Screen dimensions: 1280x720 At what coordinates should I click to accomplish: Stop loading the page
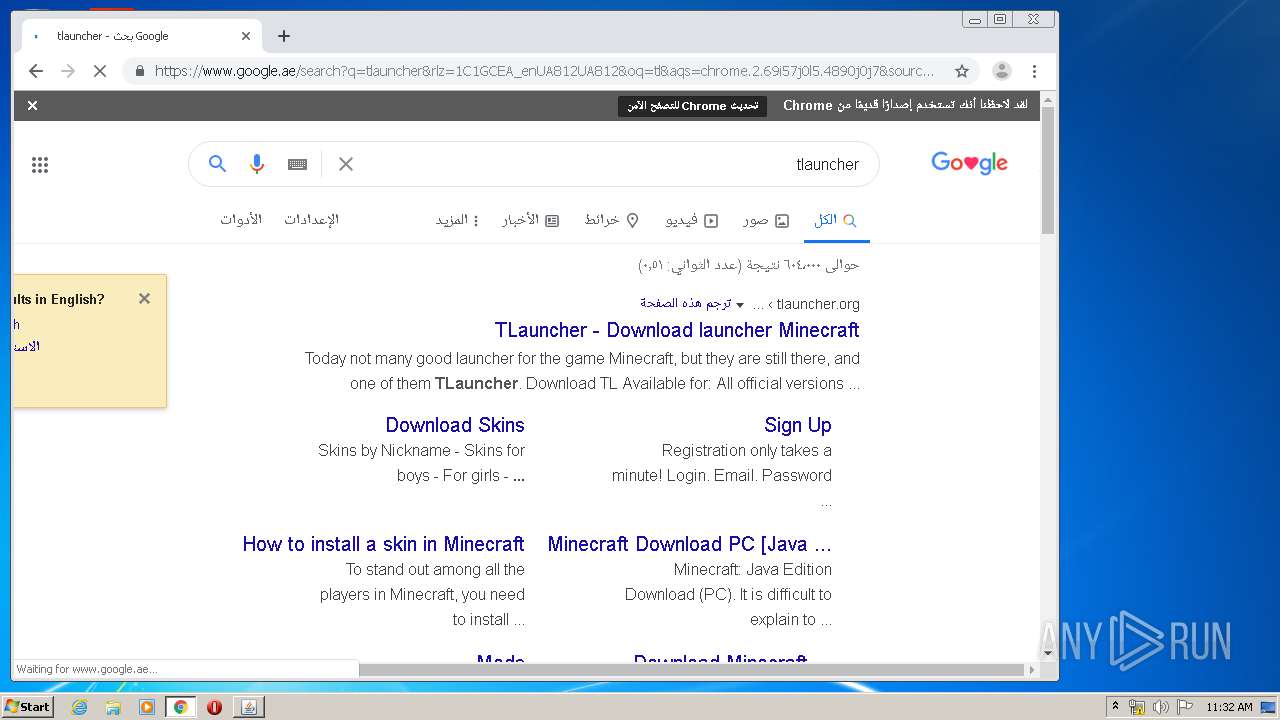tap(100, 71)
